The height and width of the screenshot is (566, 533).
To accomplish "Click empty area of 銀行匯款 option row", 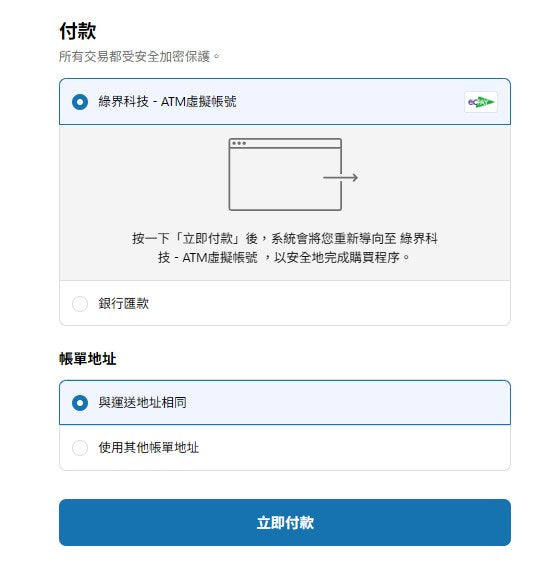I will pos(325,304).
